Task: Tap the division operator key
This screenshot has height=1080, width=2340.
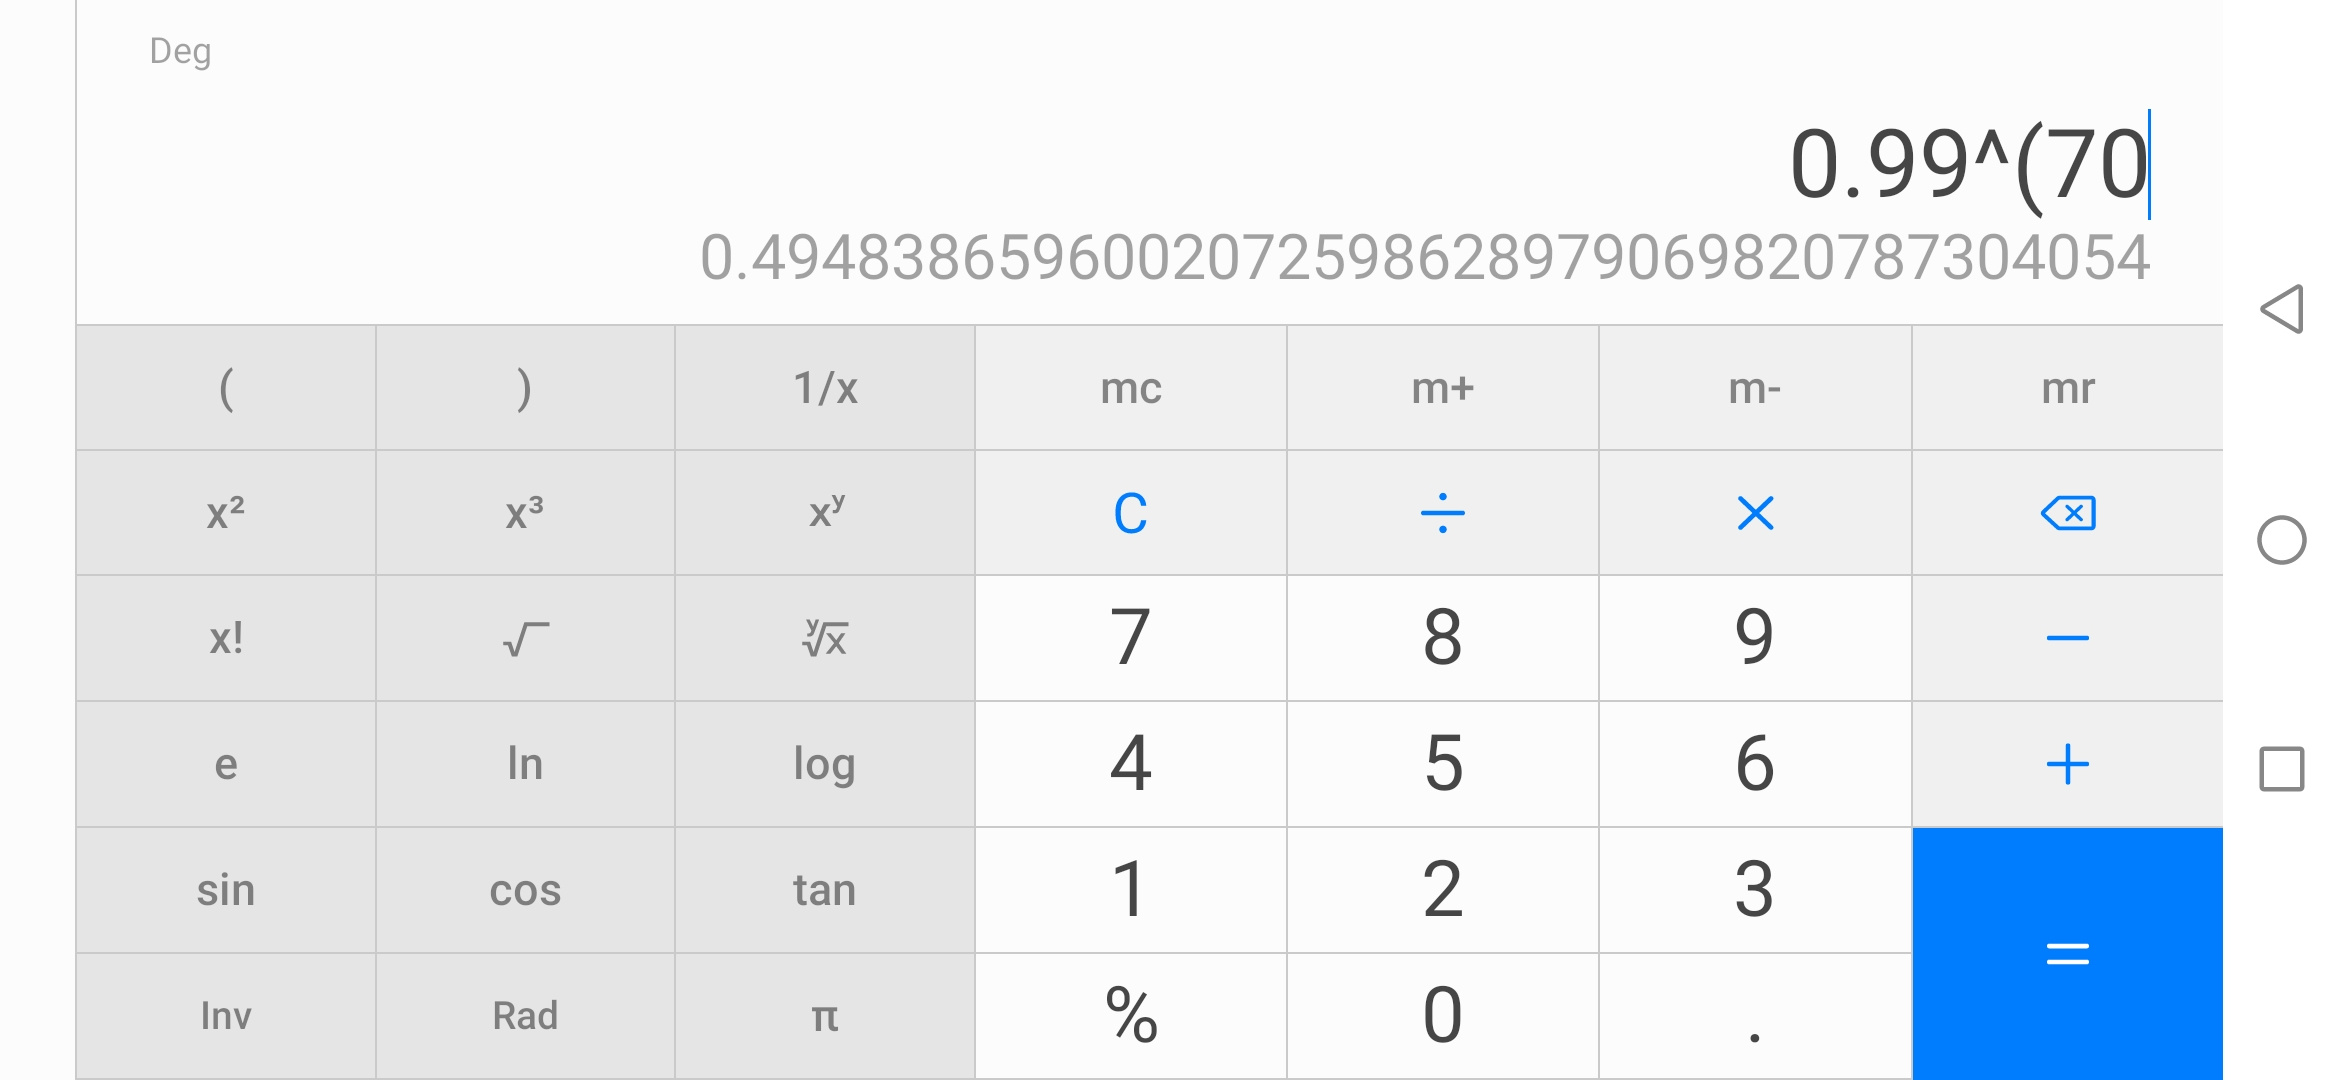Action: tap(1442, 513)
